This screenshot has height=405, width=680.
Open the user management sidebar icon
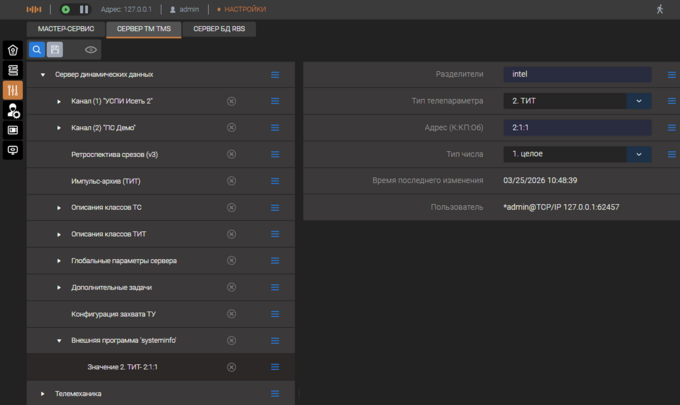[x=13, y=110]
